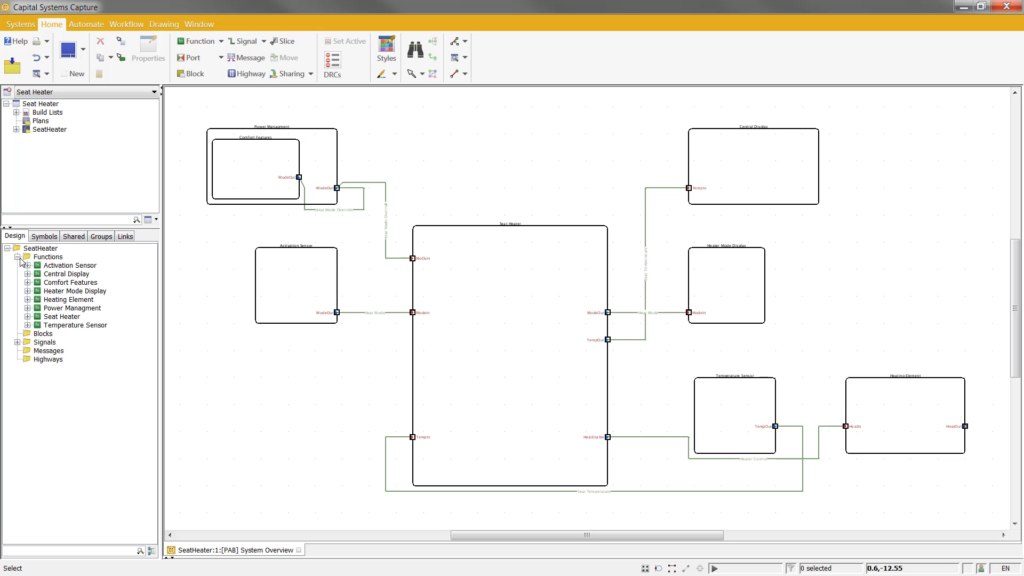Expand the Signals folder in tree

coord(17,342)
